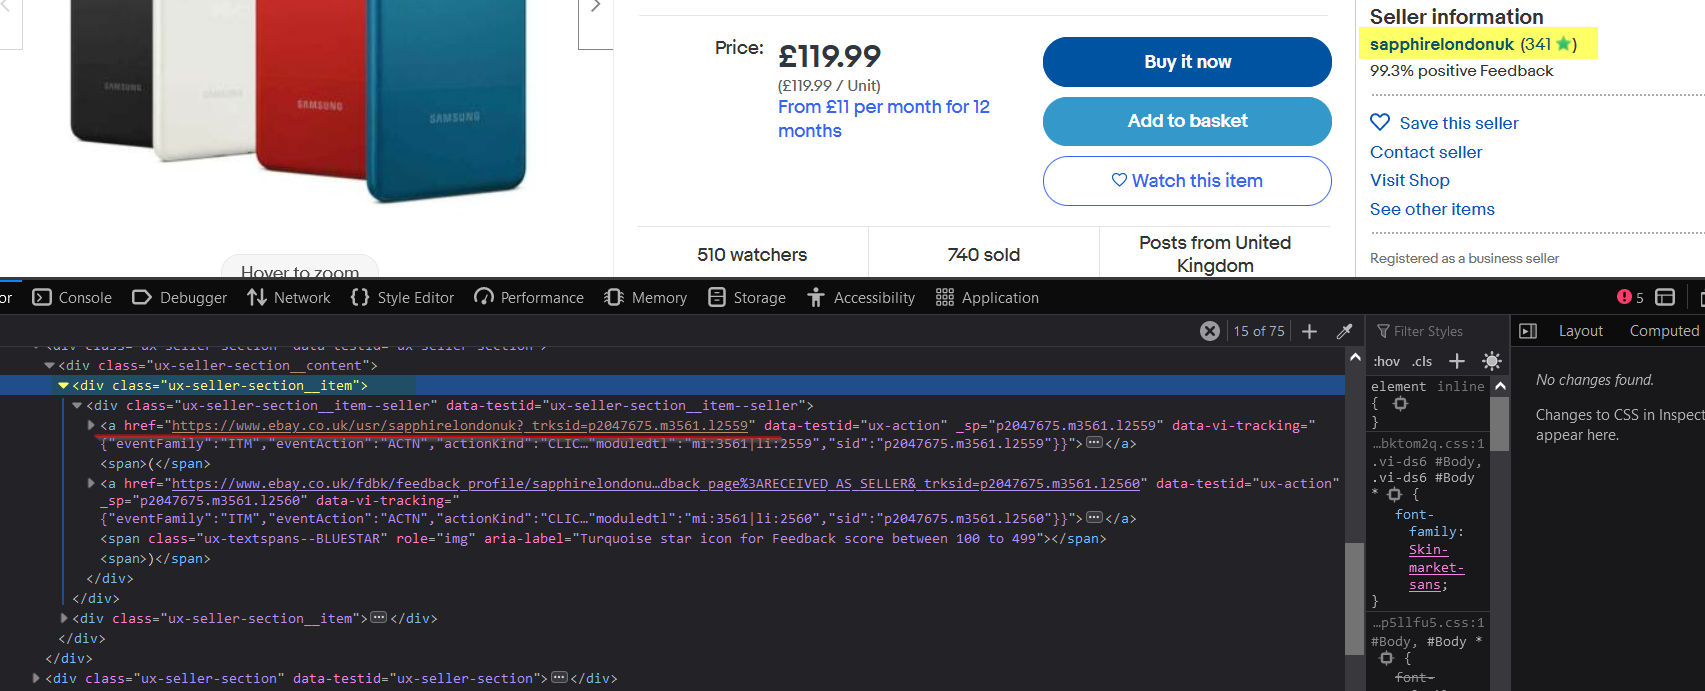Select the ux-textspans--BLUESTAR span node
Viewport: 1705px width, 691px height.
click(603, 539)
